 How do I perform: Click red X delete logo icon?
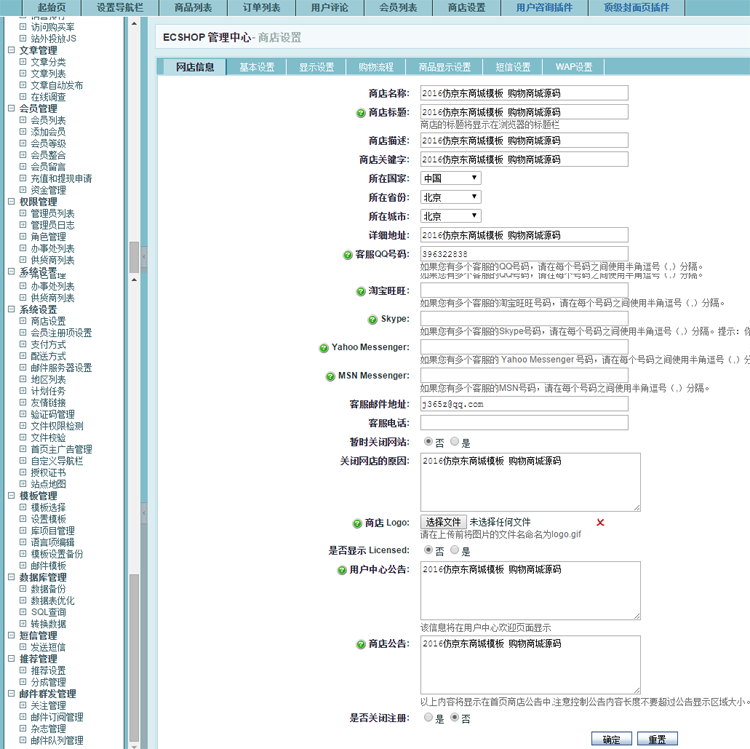(x=600, y=522)
